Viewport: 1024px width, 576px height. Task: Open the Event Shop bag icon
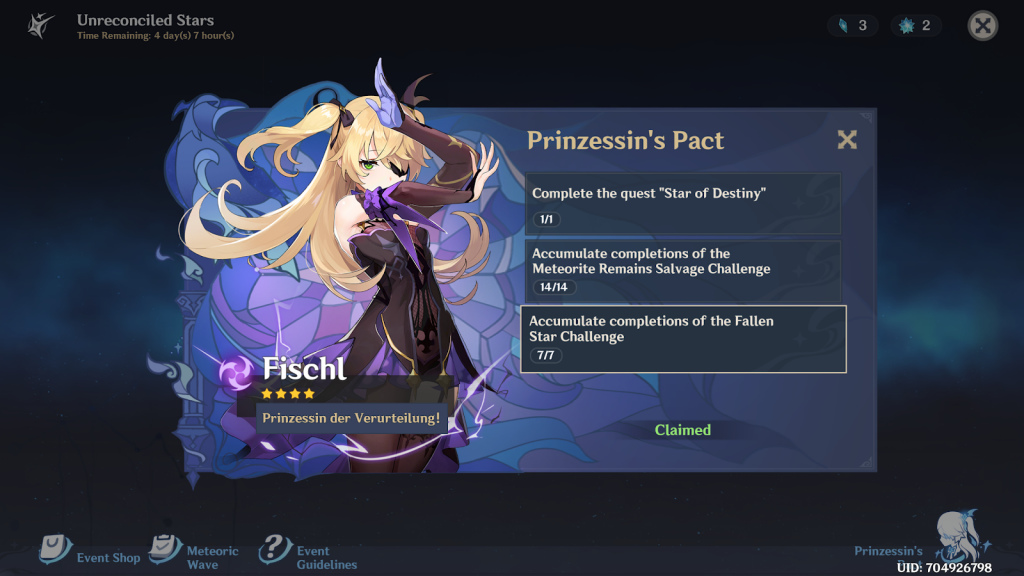coord(56,549)
